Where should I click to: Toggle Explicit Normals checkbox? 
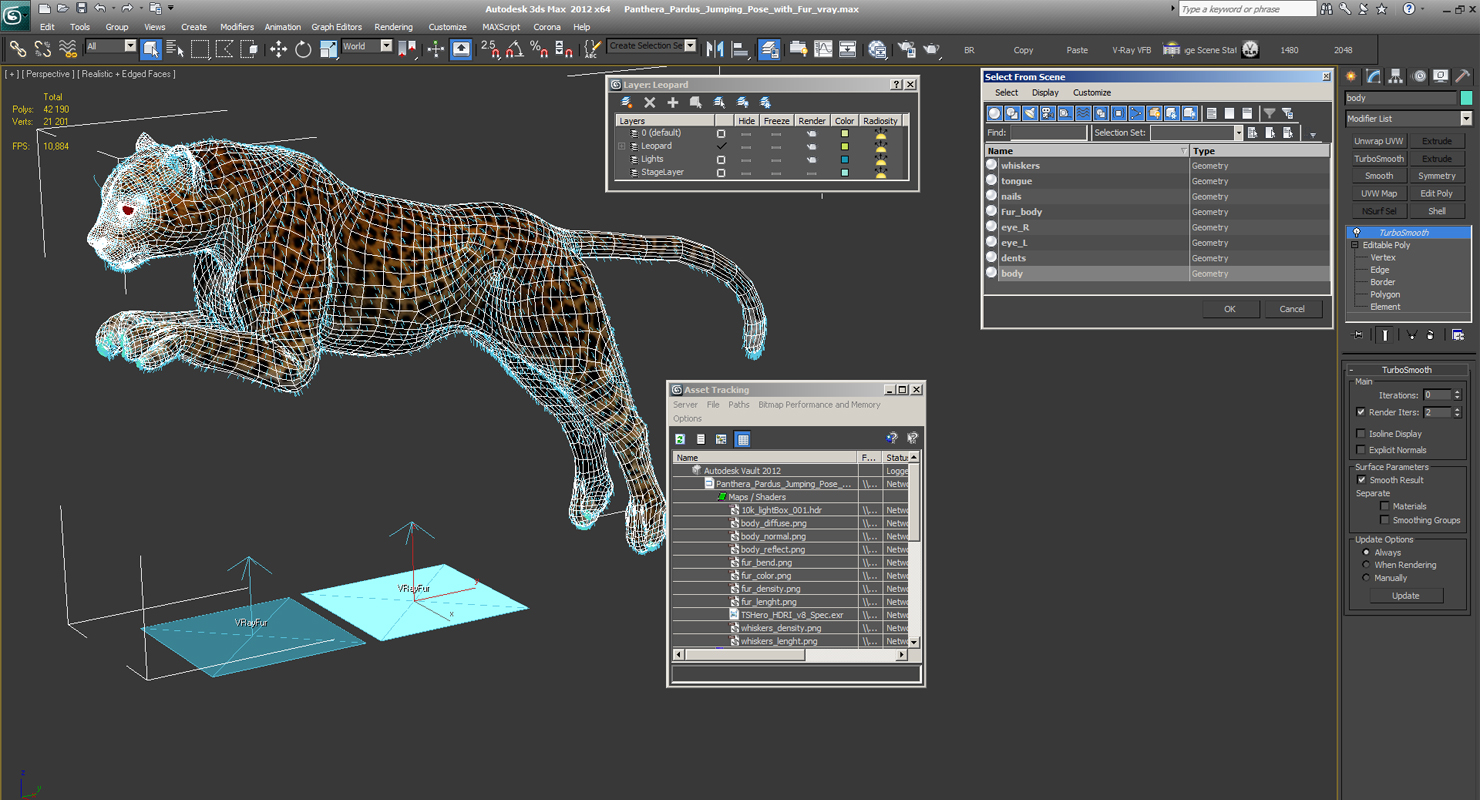click(x=1360, y=450)
